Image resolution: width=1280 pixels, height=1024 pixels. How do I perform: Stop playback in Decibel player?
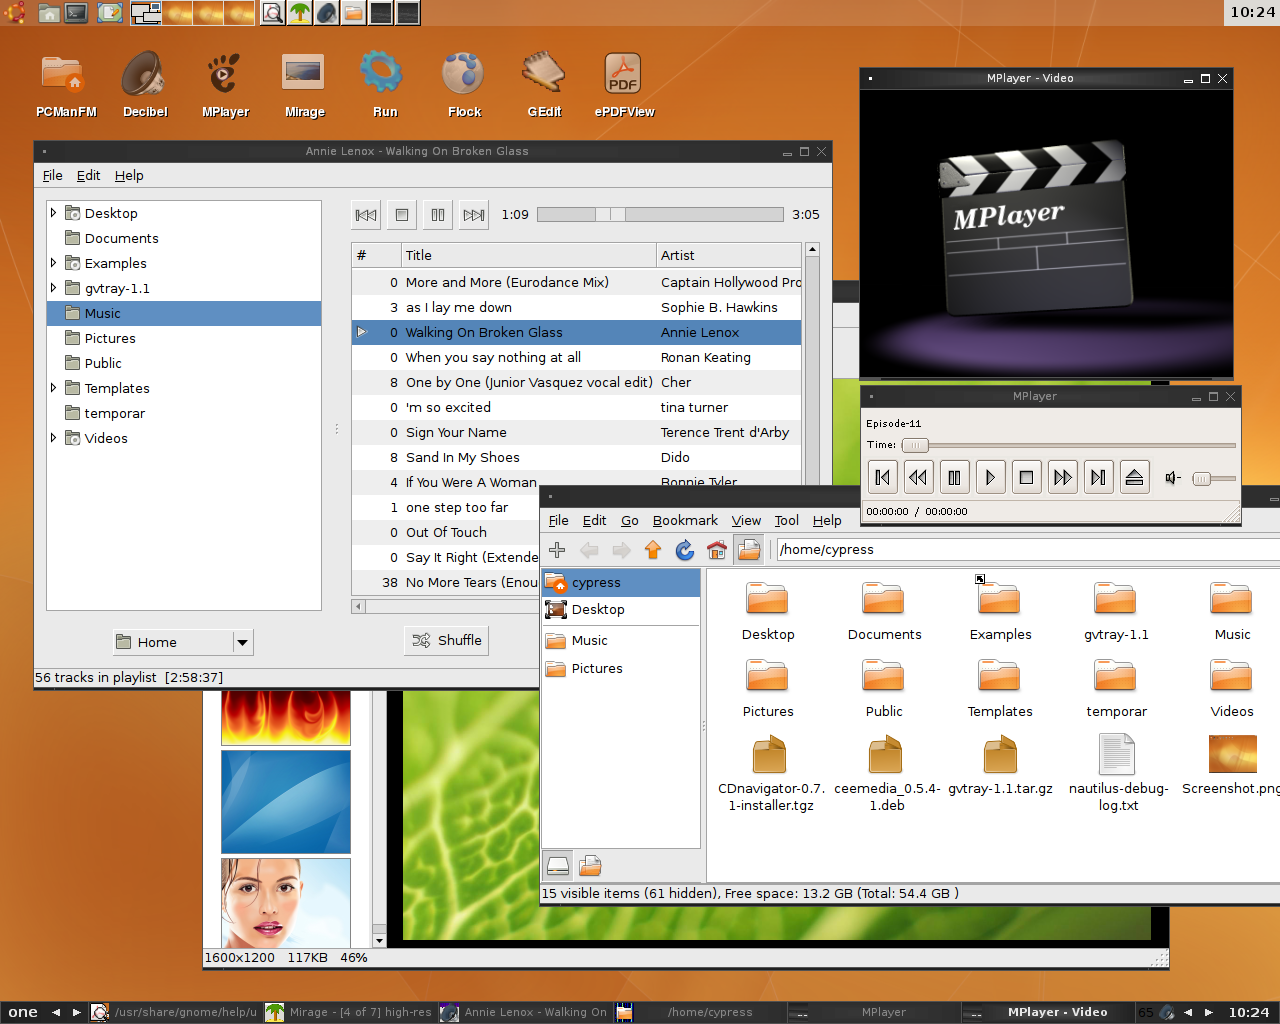[x=402, y=214]
